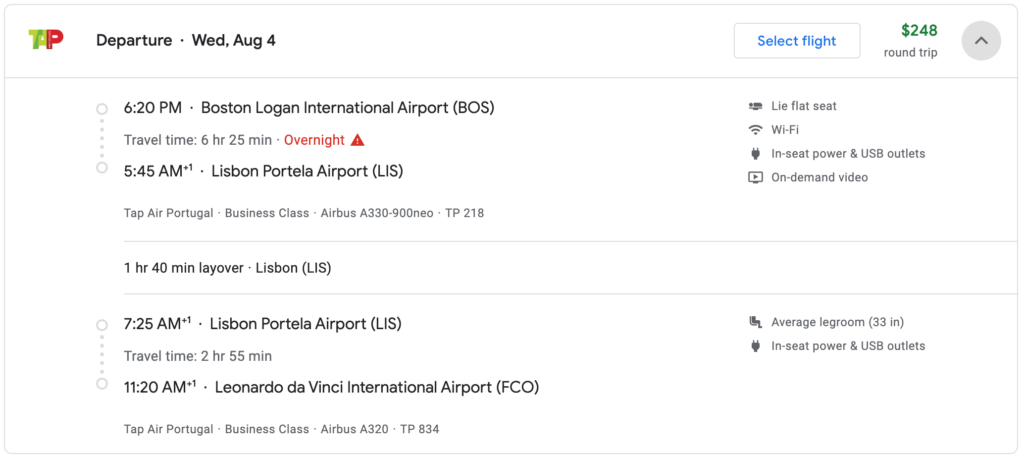Screen dimensions: 1024x458
Task: Click the Average legroom seat icon
Action: tap(756, 322)
